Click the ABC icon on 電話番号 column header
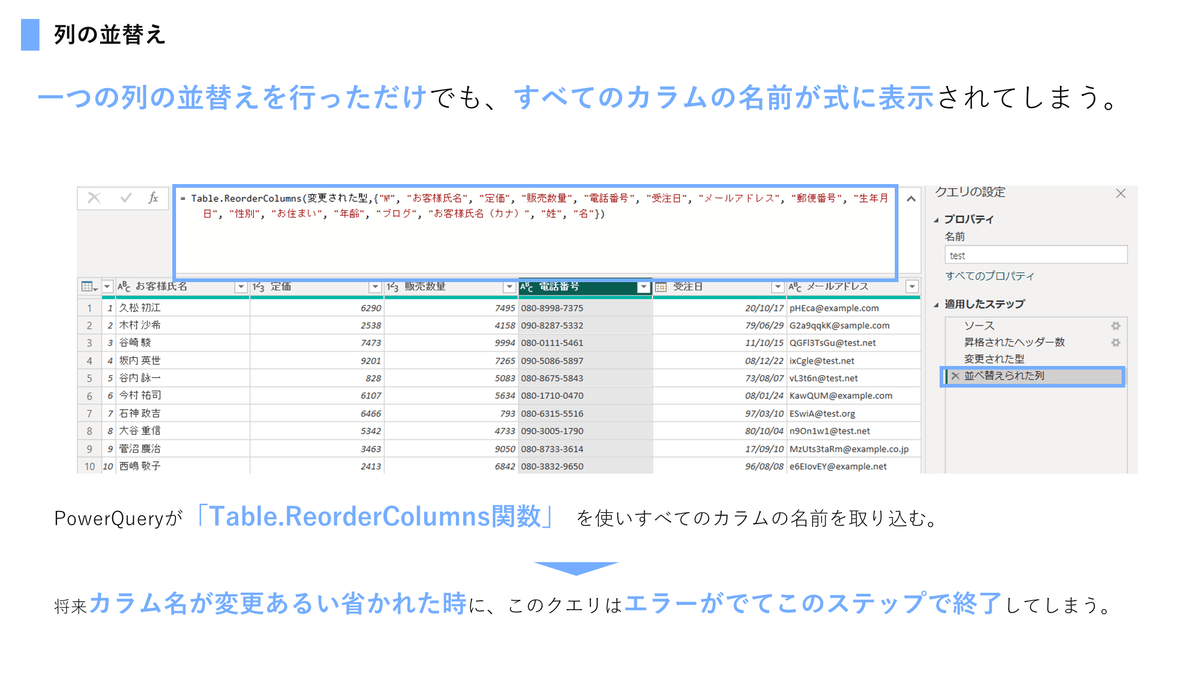Image resolution: width=1200 pixels, height=675 pixels. point(527,286)
